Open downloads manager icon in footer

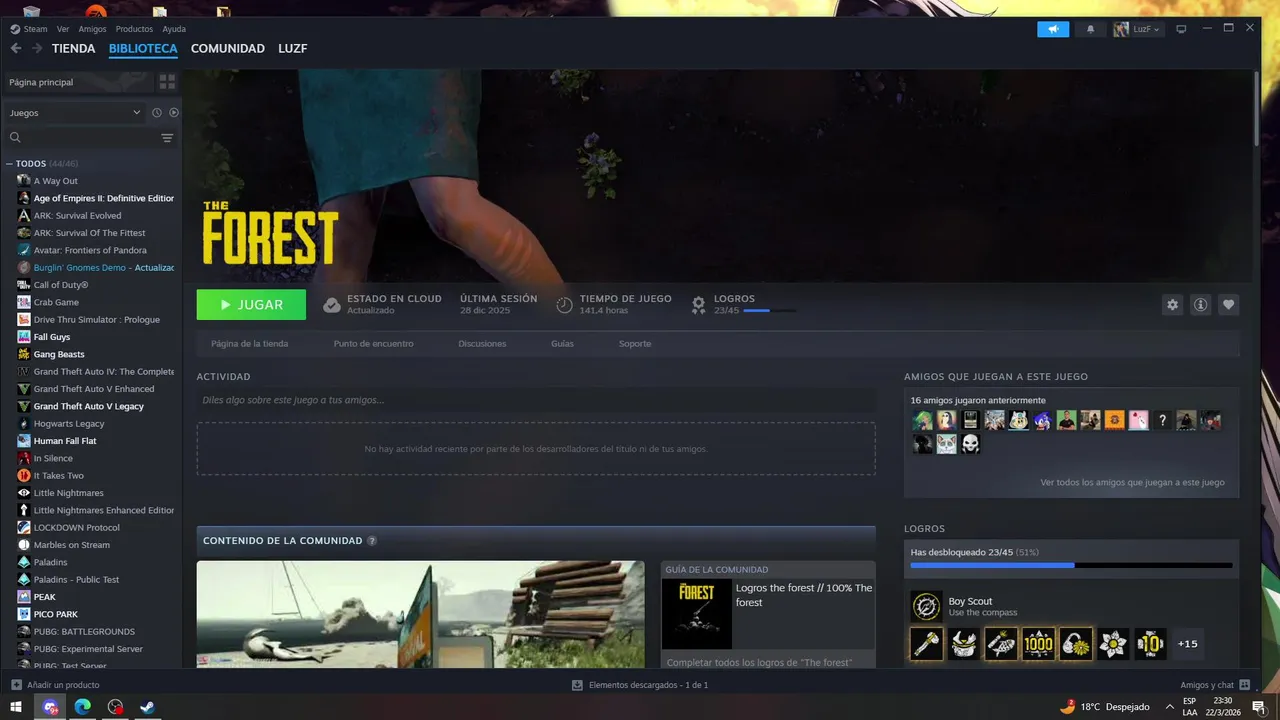[577, 685]
